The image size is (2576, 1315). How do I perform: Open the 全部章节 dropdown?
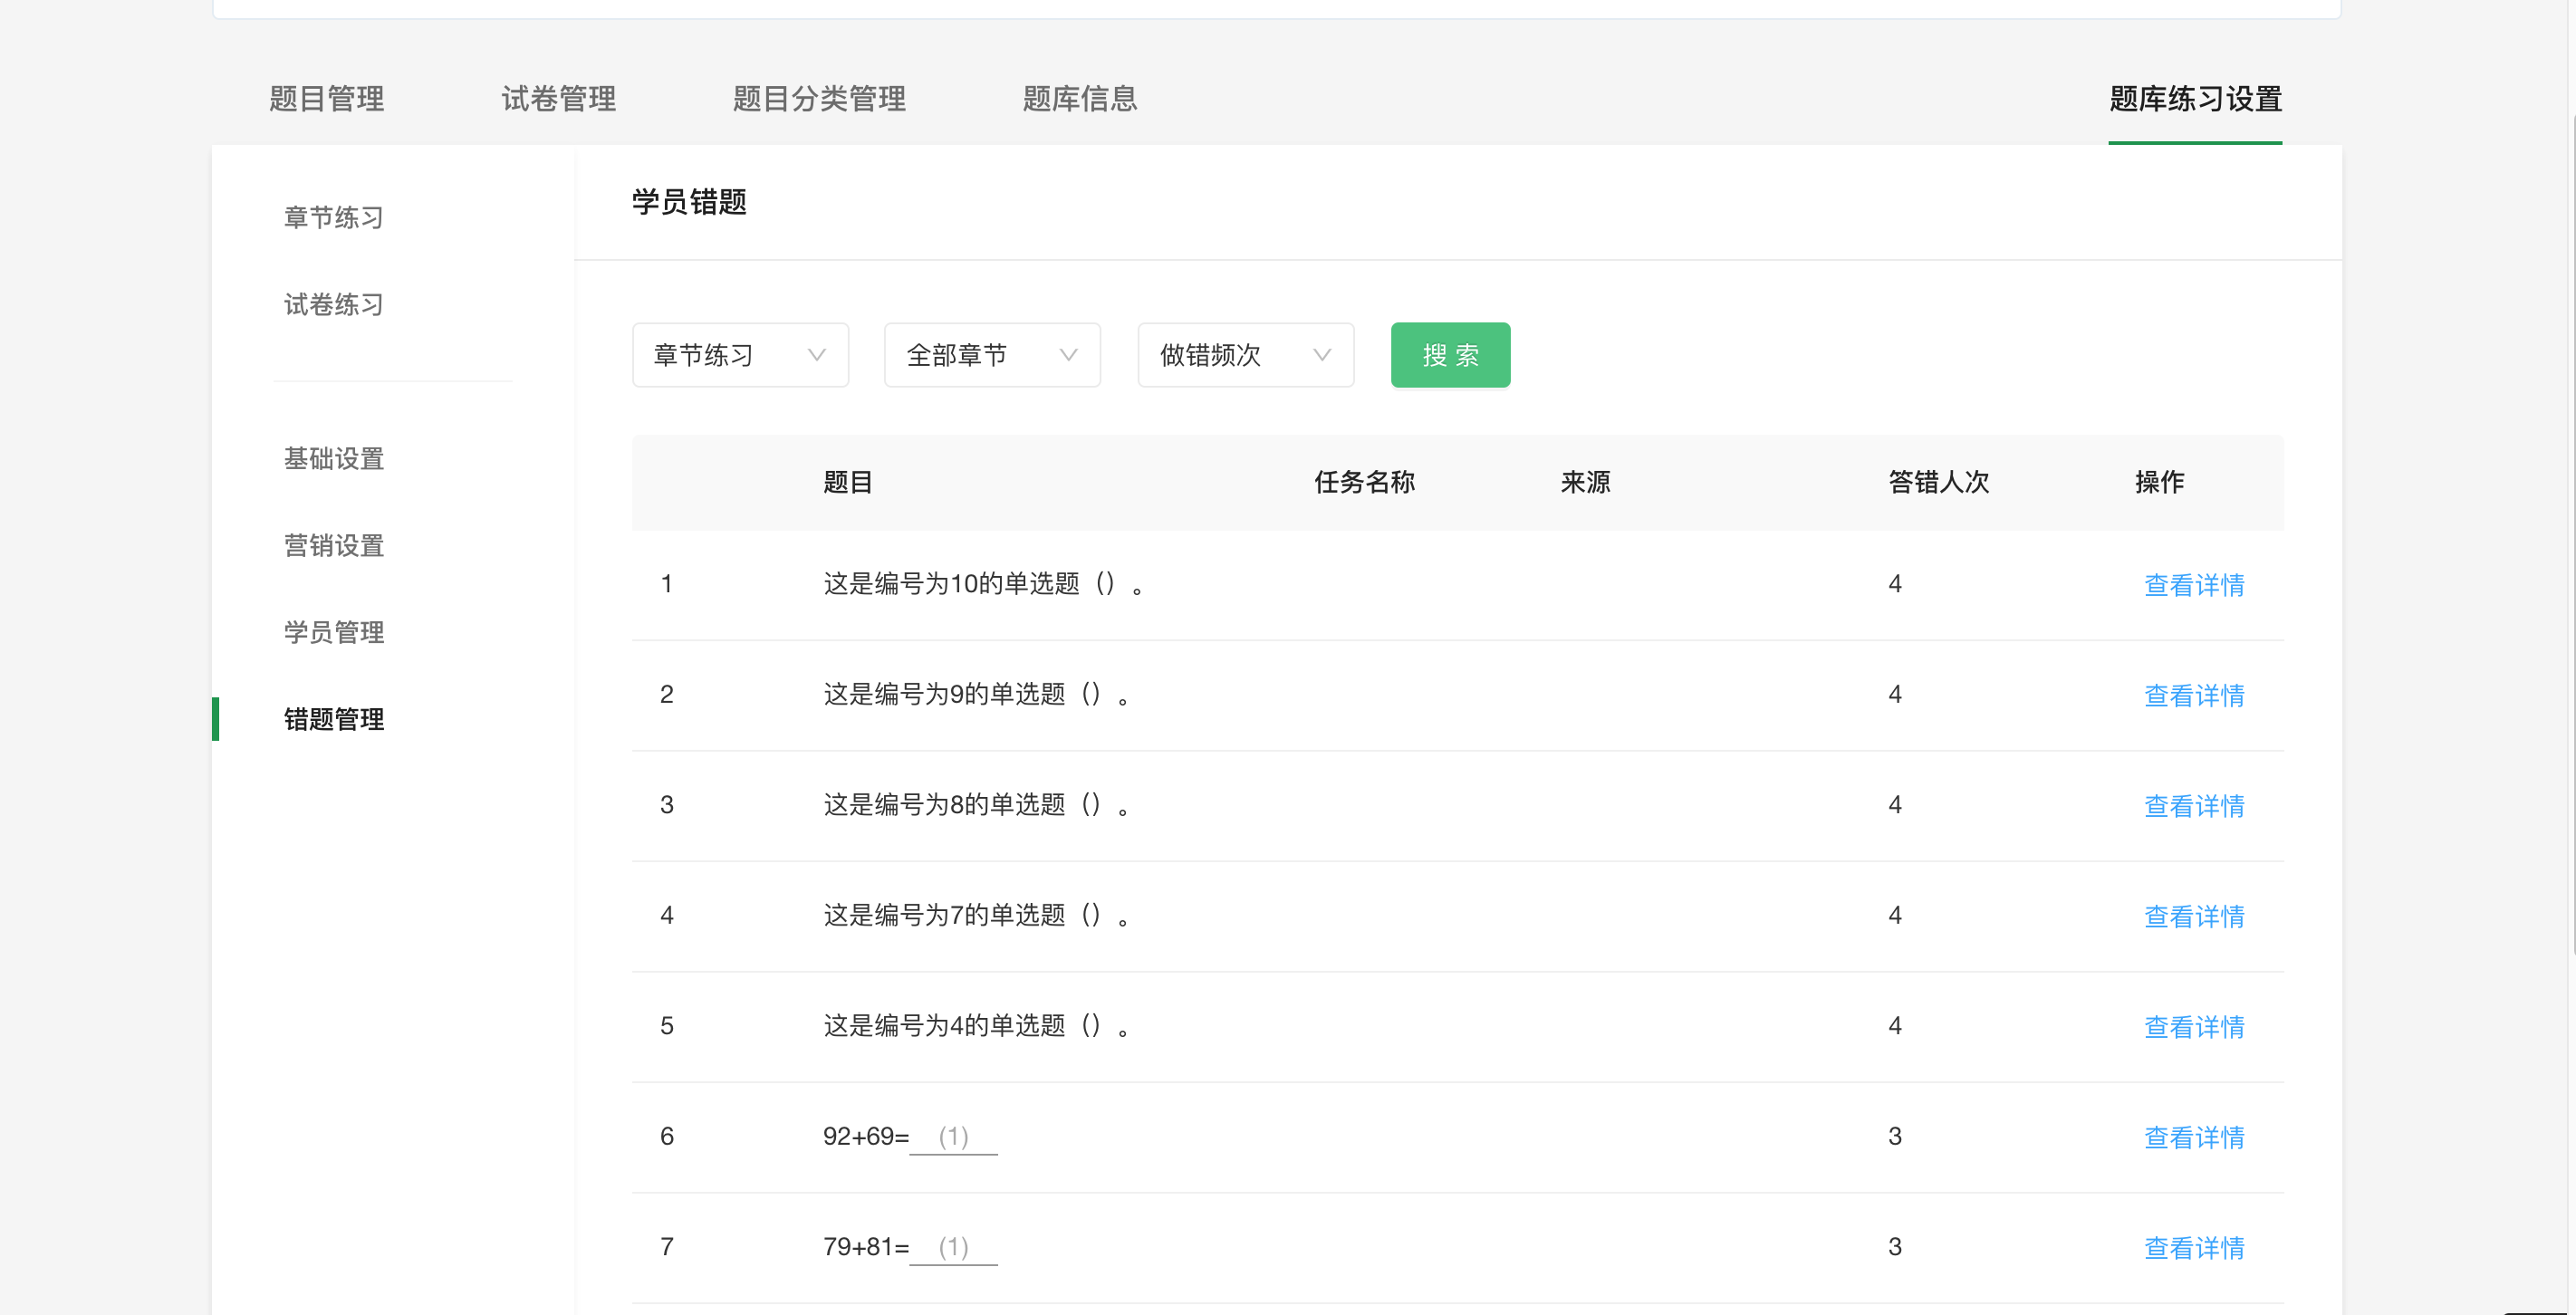[x=992, y=355]
